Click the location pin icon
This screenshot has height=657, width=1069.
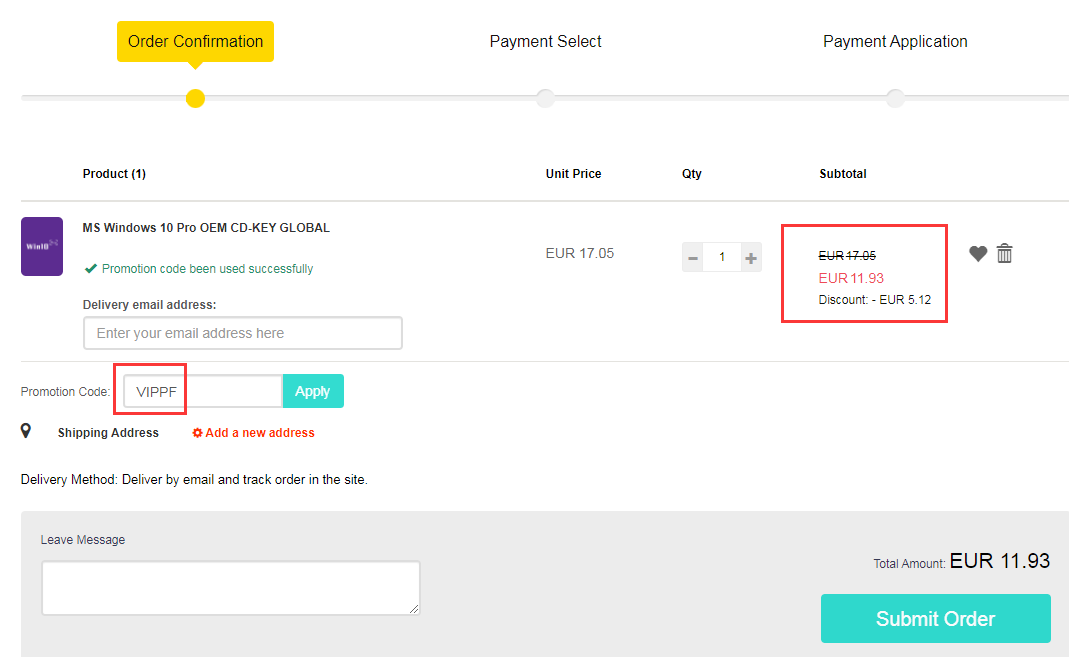(x=26, y=431)
